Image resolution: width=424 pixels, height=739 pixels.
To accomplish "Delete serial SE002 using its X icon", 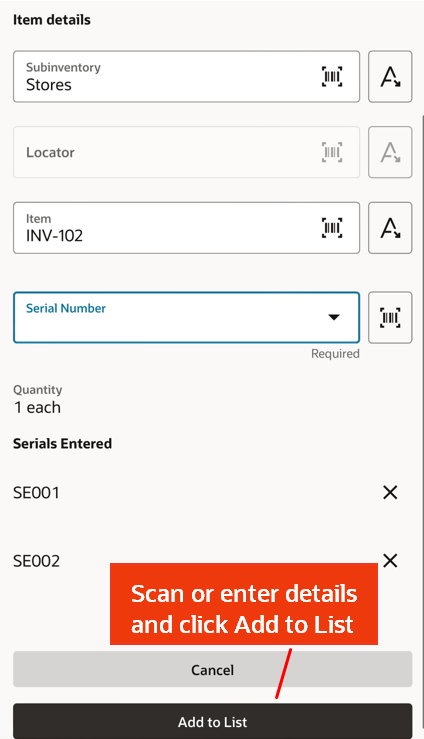I will (x=390, y=561).
